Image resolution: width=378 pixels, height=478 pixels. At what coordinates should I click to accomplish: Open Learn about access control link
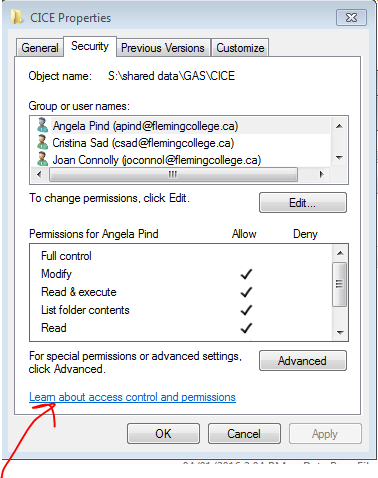coord(132,397)
